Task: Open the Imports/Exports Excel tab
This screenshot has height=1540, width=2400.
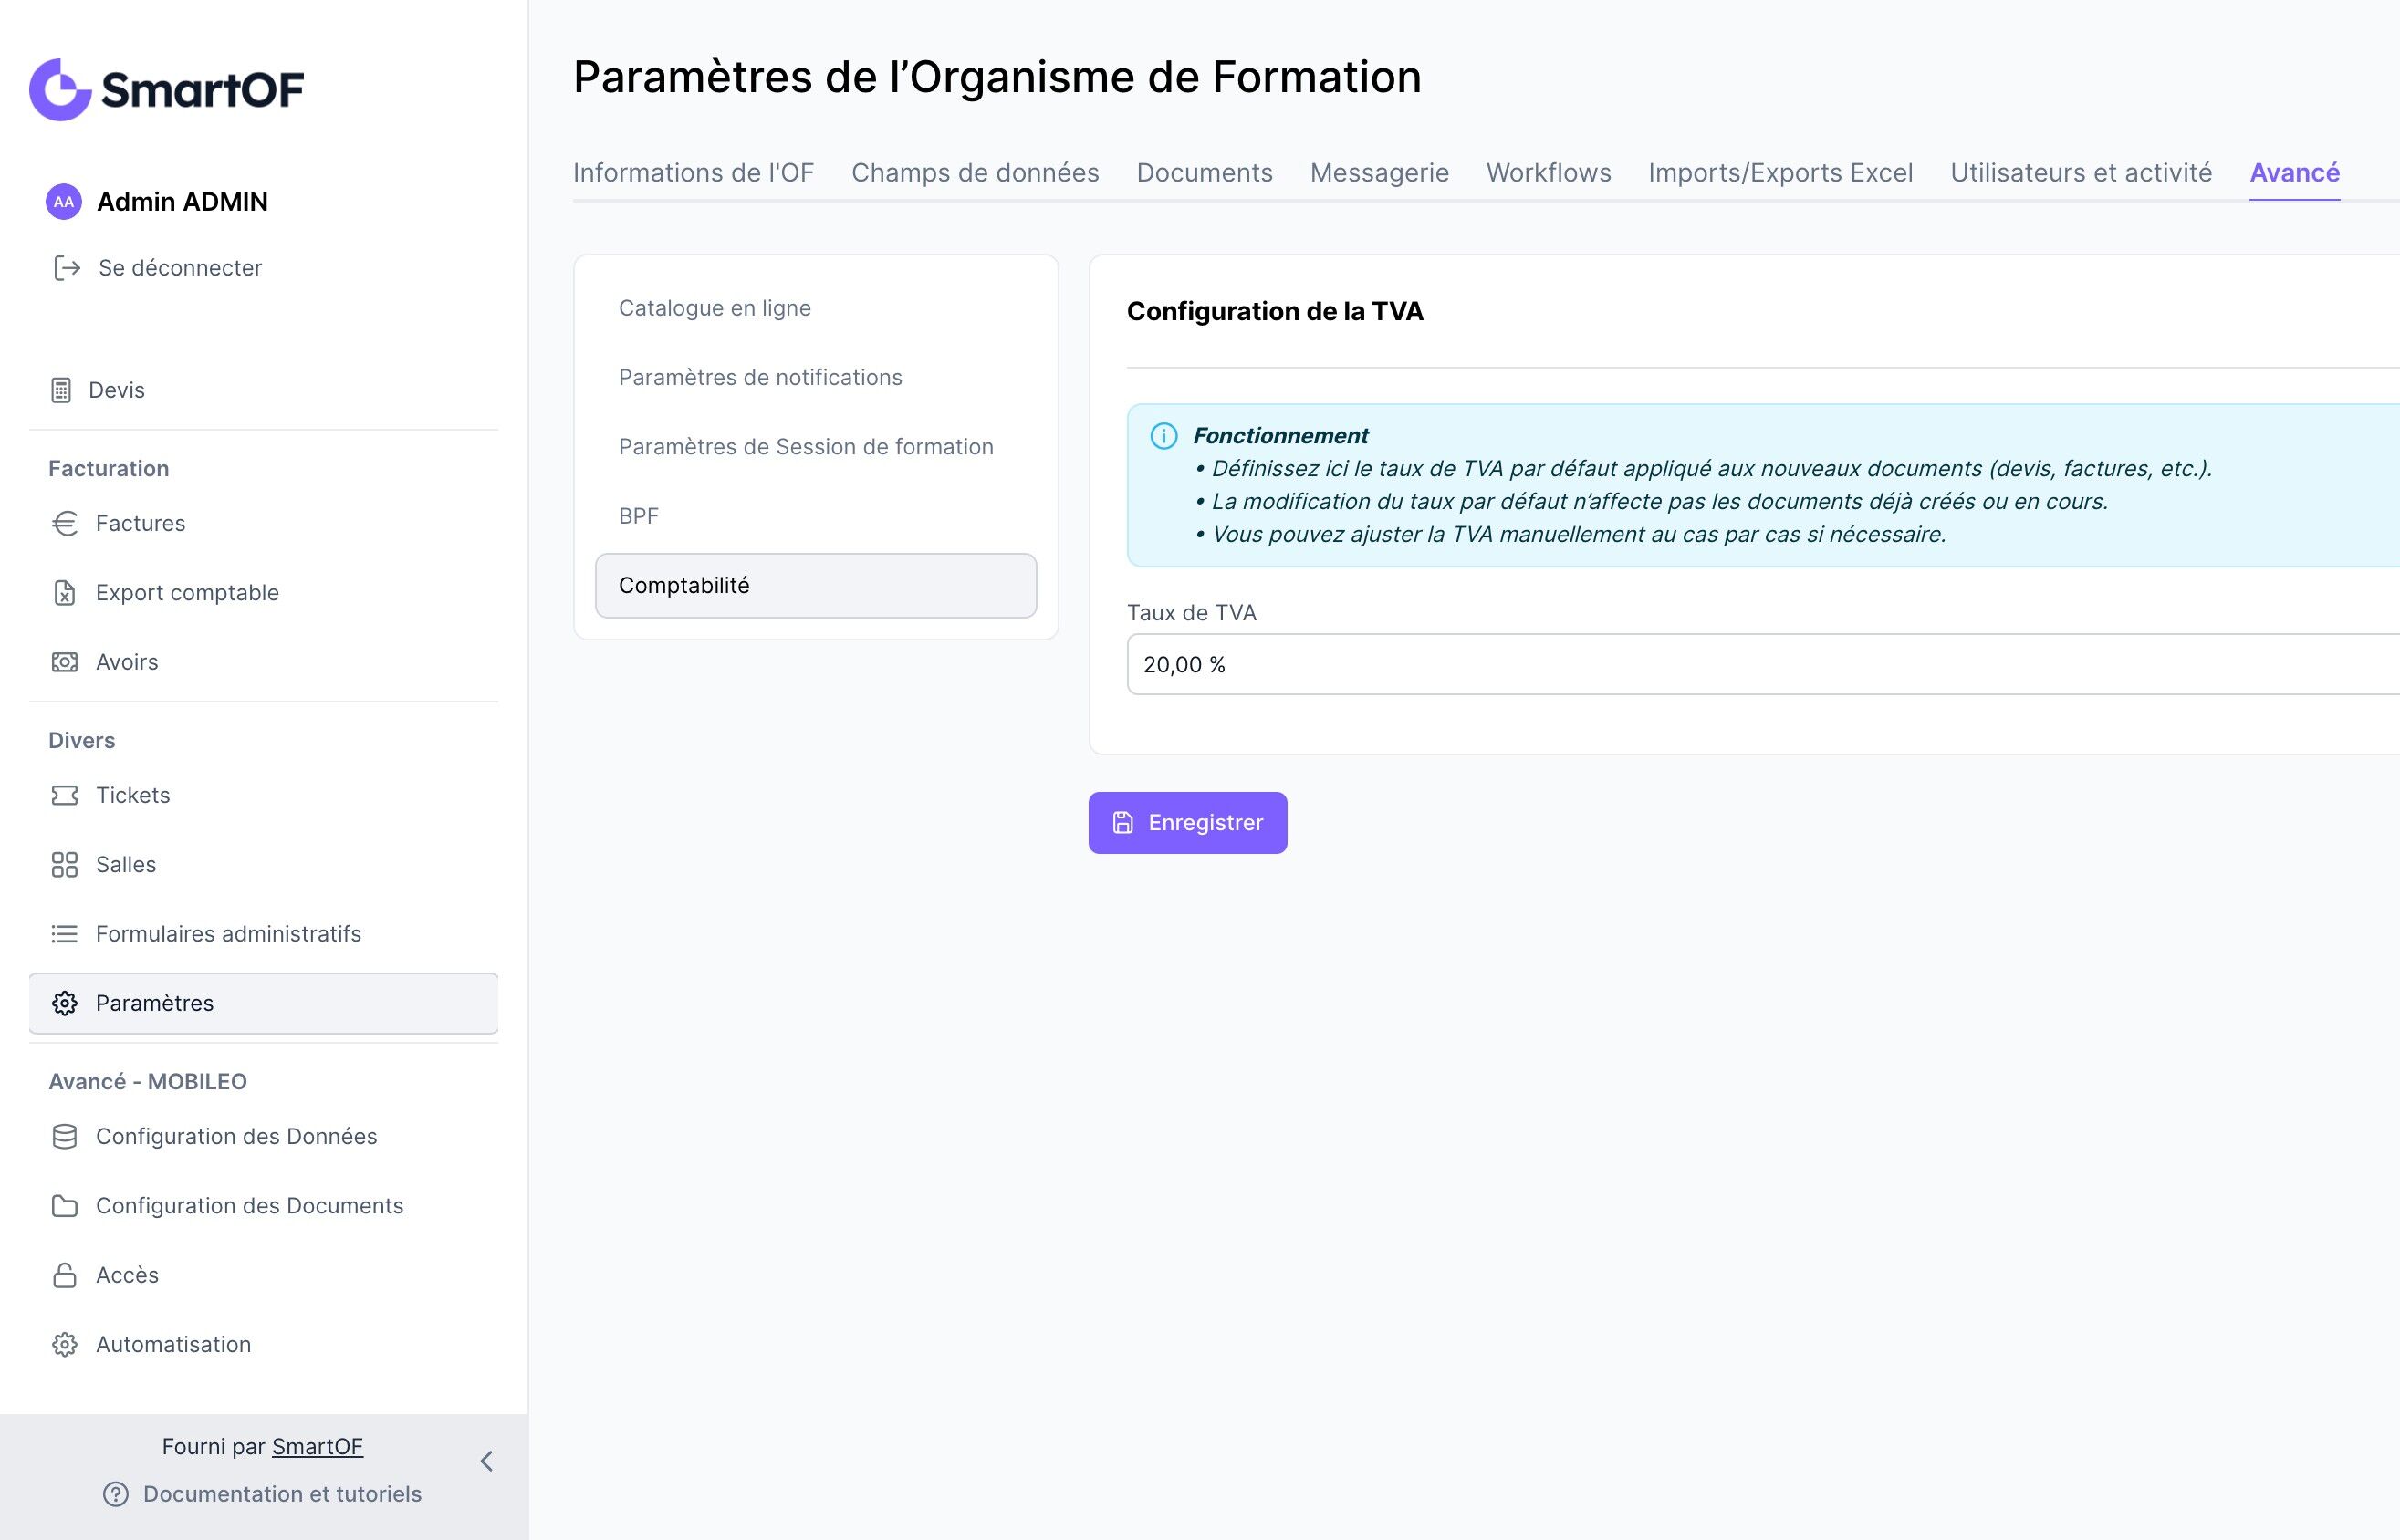Action: tap(1780, 173)
